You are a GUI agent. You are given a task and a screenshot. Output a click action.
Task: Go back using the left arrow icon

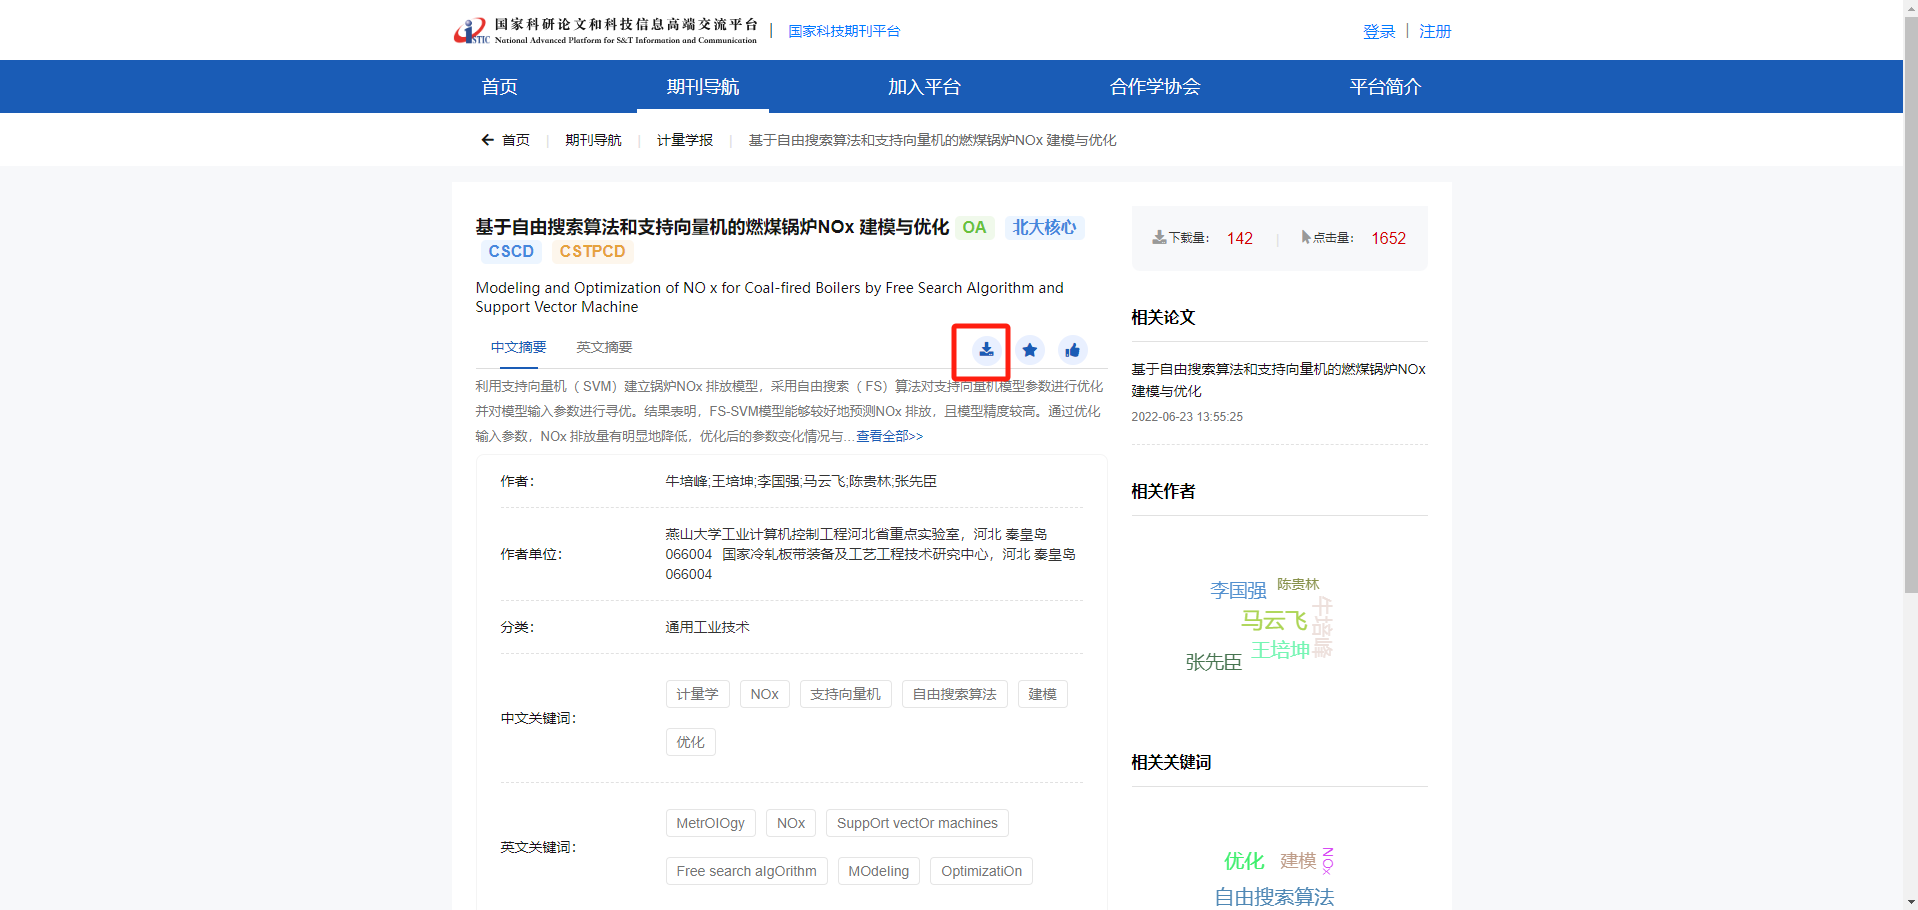click(487, 140)
